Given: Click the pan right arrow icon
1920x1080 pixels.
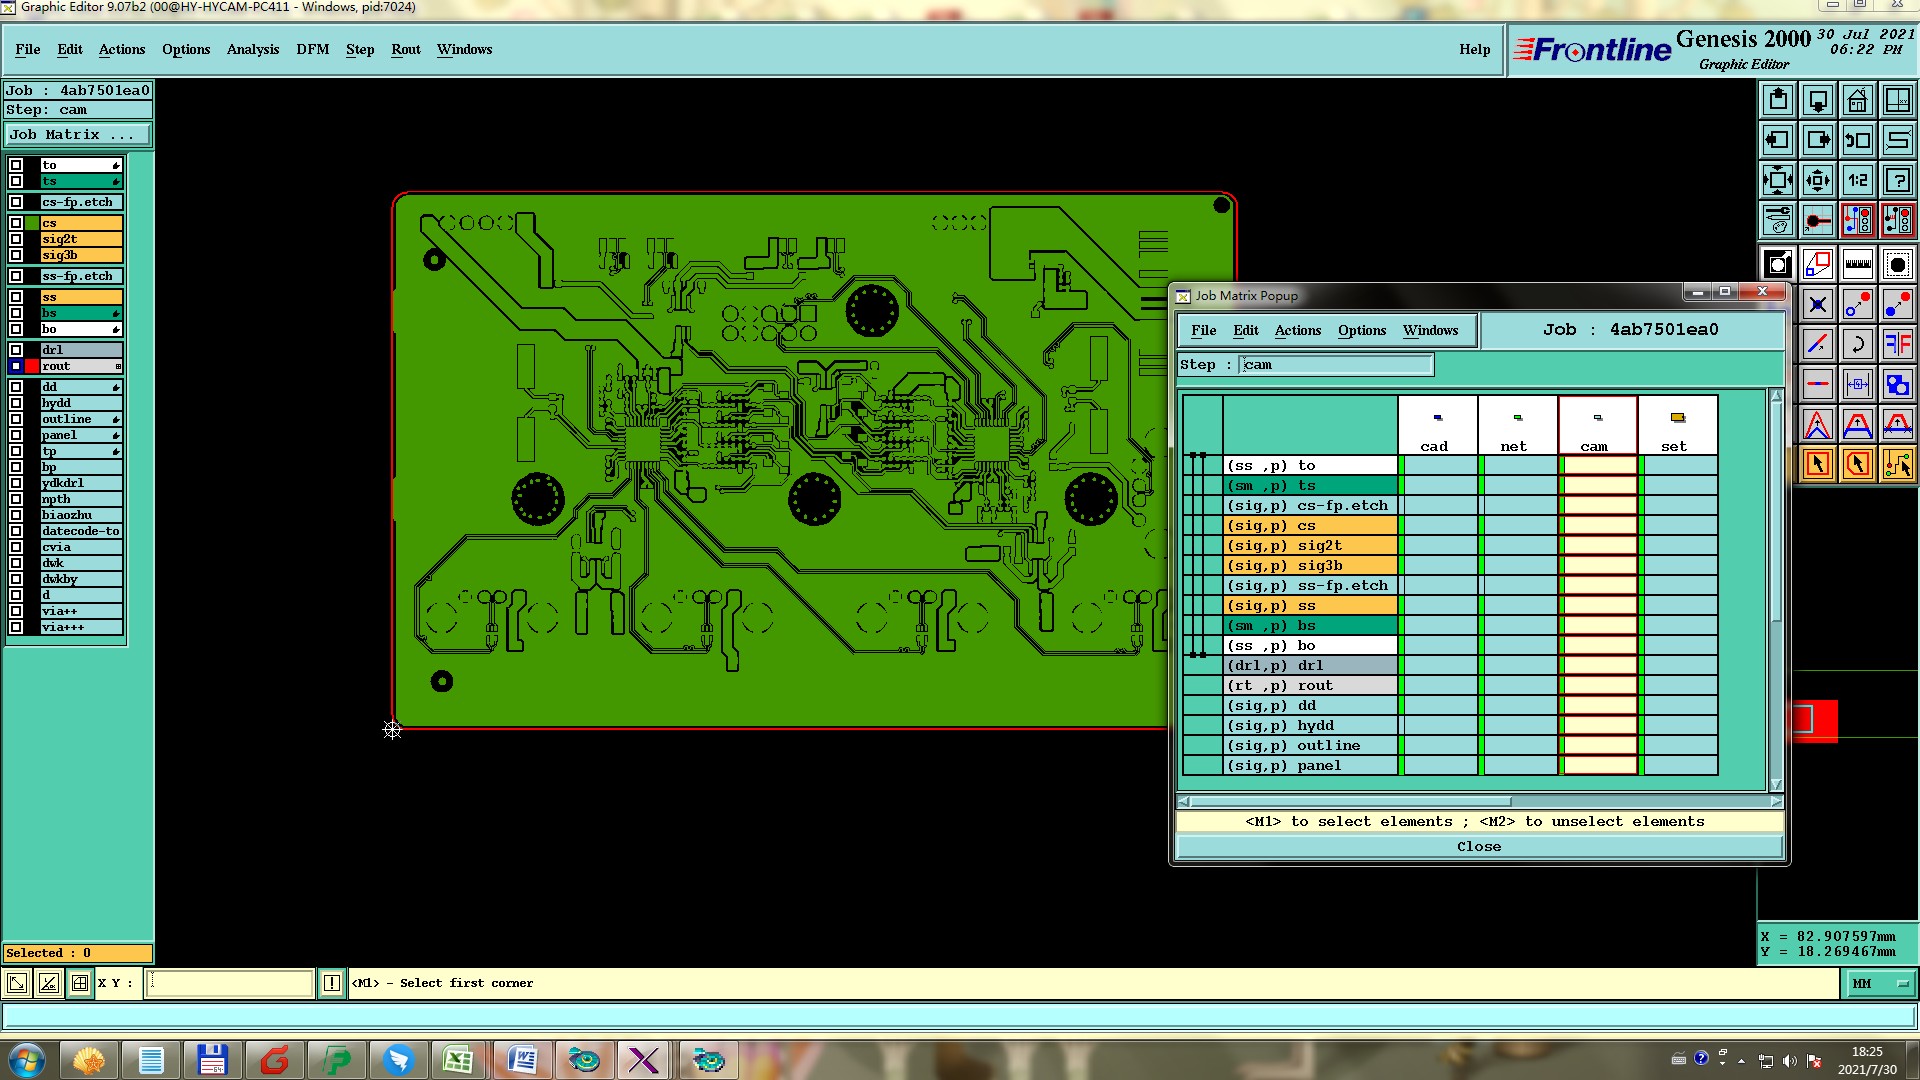Looking at the screenshot, I should (1817, 140).
